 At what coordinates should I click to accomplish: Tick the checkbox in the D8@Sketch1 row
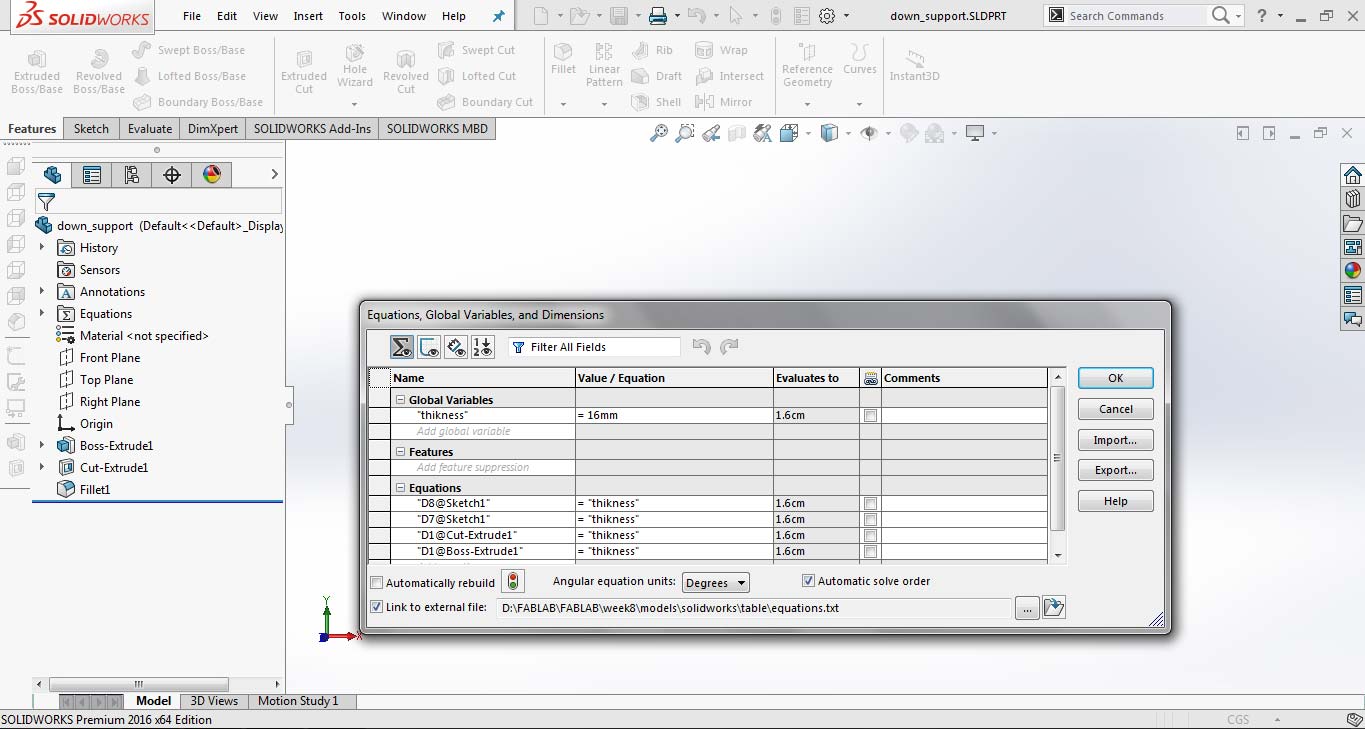870,503
